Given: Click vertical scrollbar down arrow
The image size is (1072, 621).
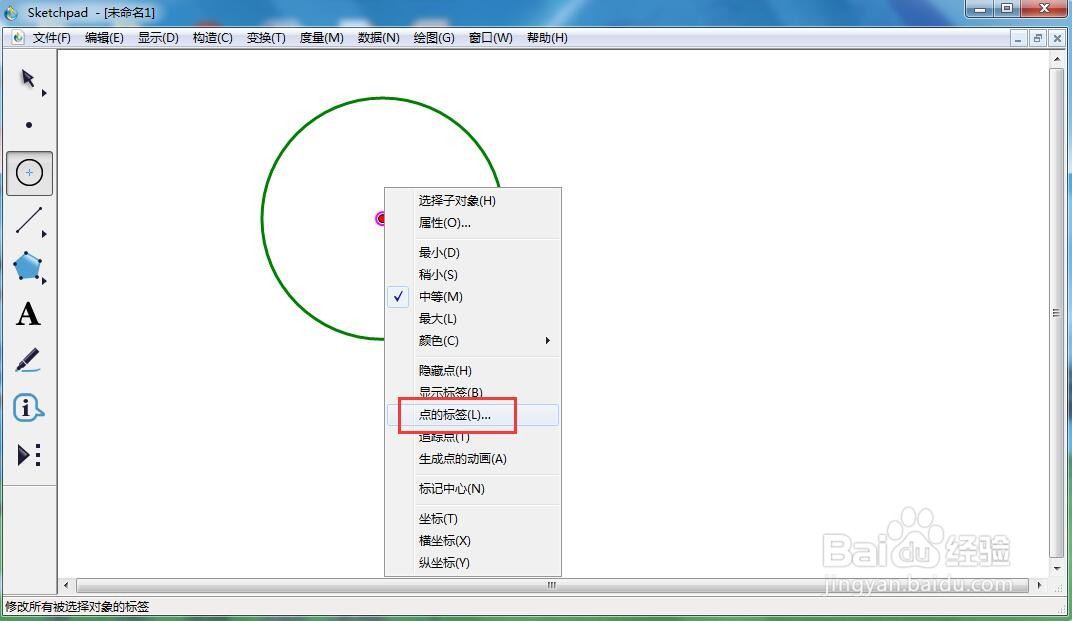Looking at the screenshot, I should point(1057,568).
